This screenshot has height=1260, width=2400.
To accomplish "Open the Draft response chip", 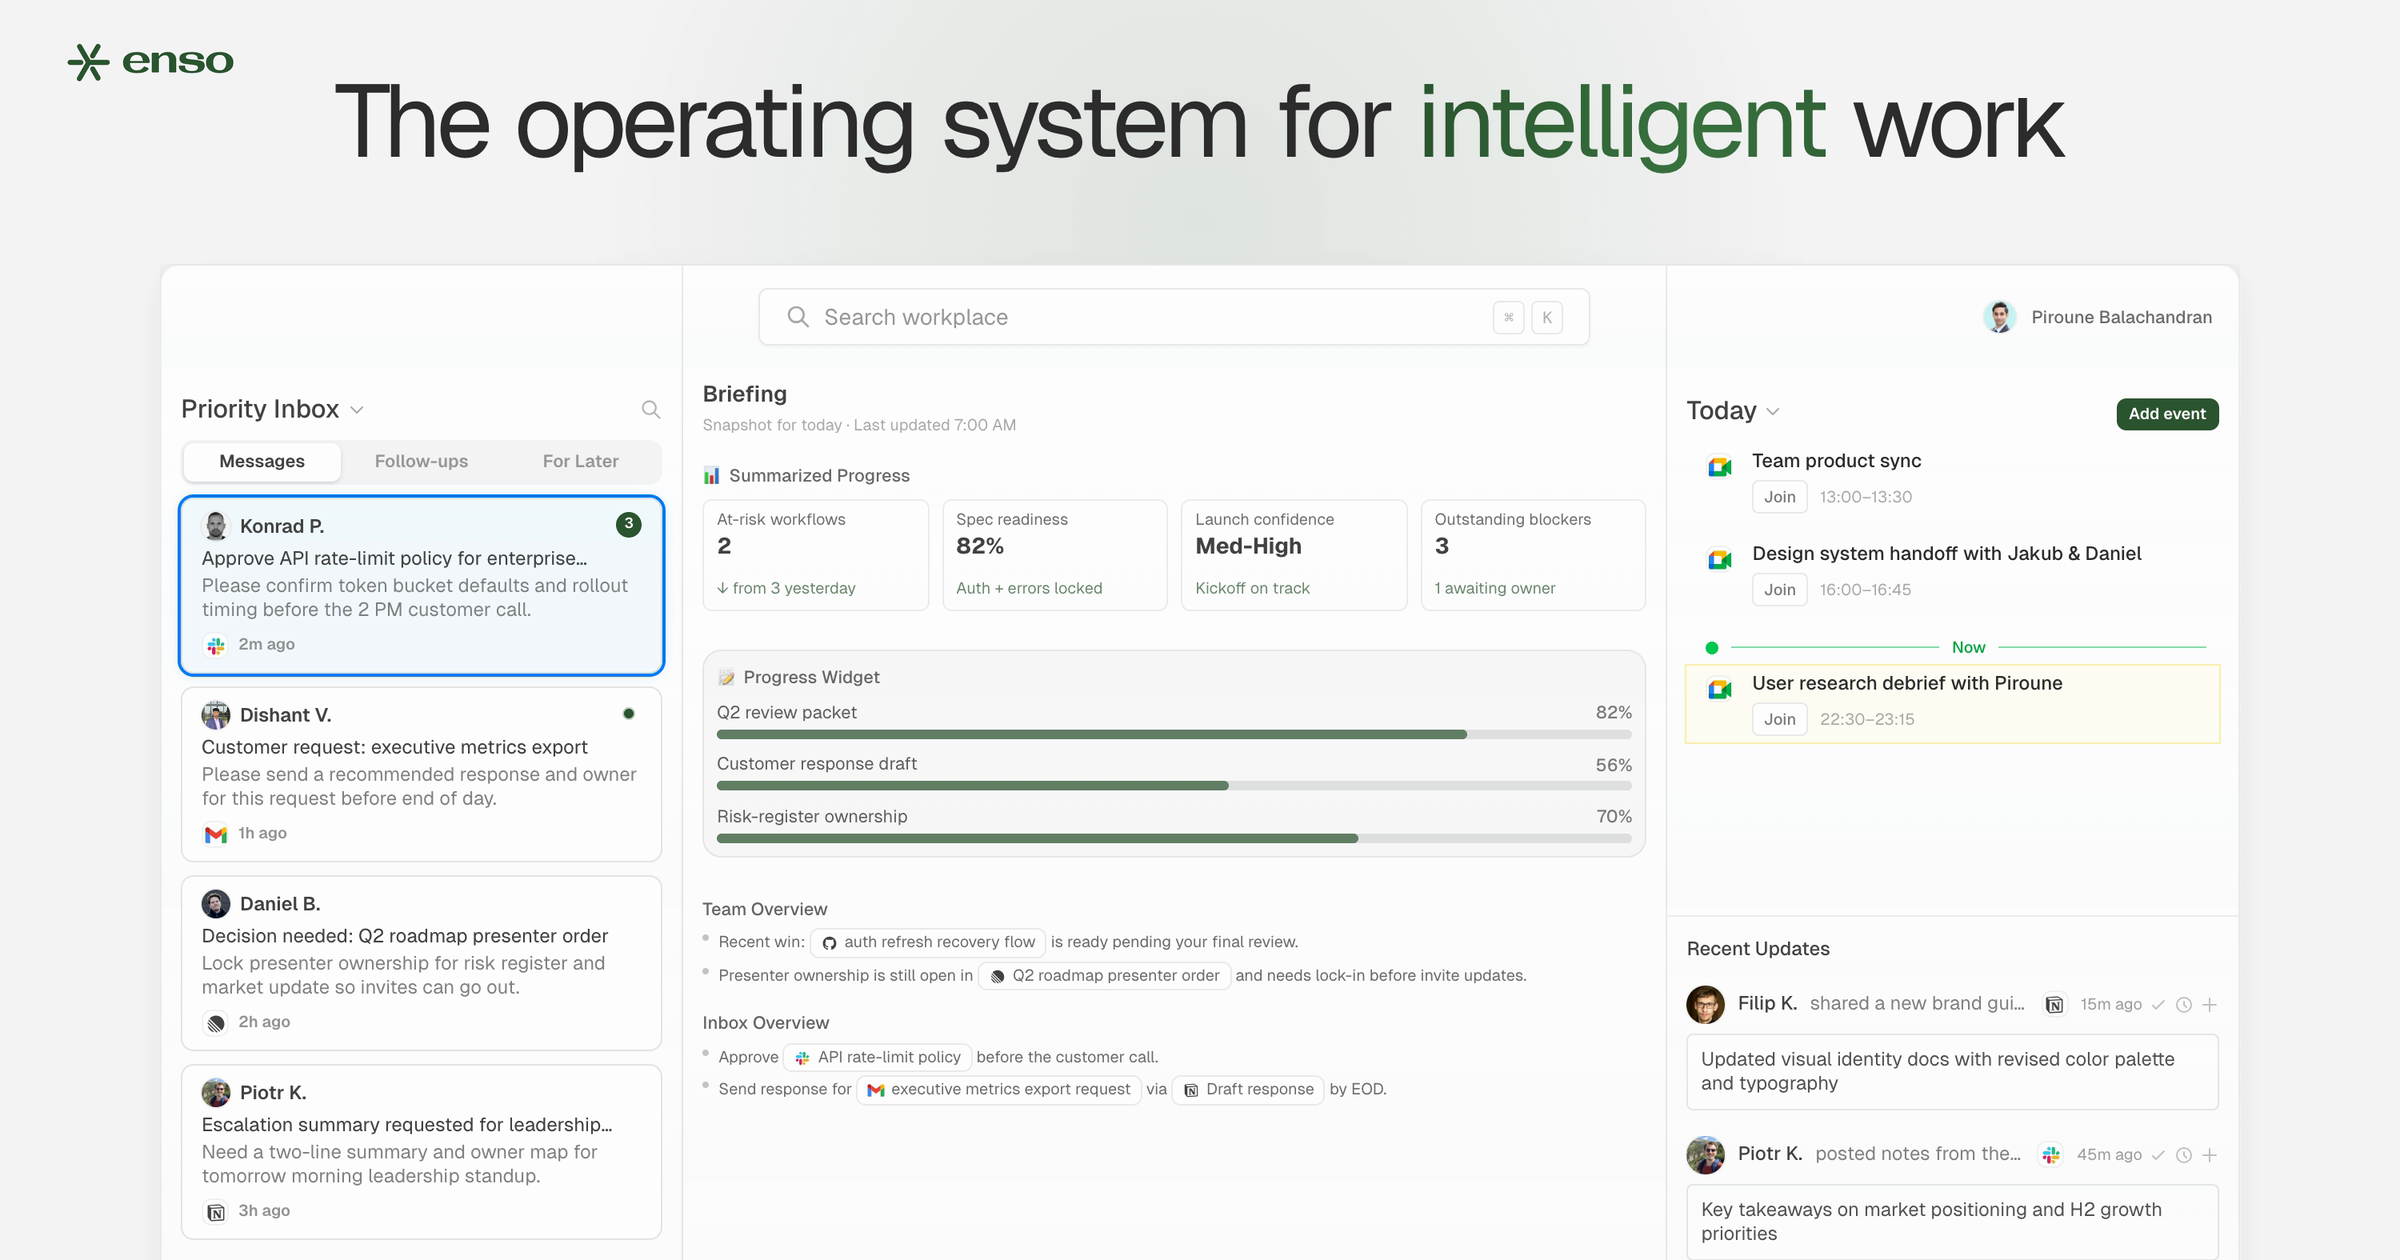I will pyautogui.click(x=1248, y=1089).
